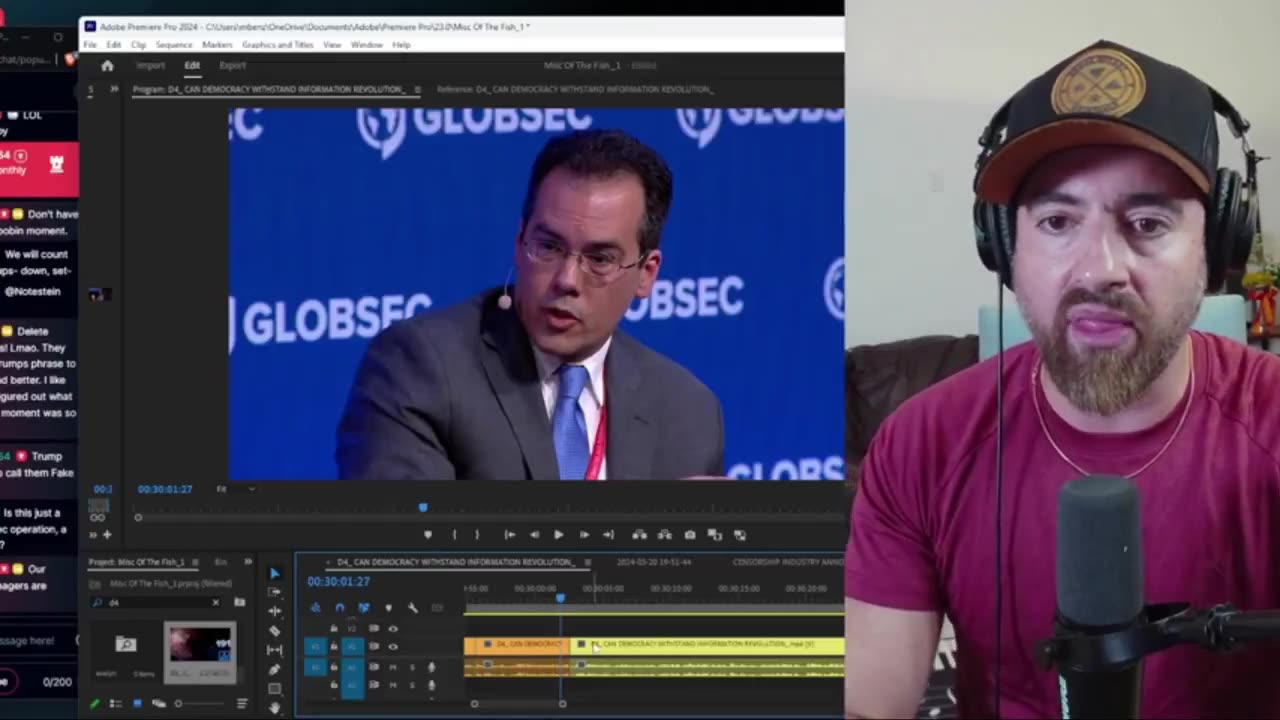Step forward one frame
This screenshot has width=1280, height=720.
[584, 535]
